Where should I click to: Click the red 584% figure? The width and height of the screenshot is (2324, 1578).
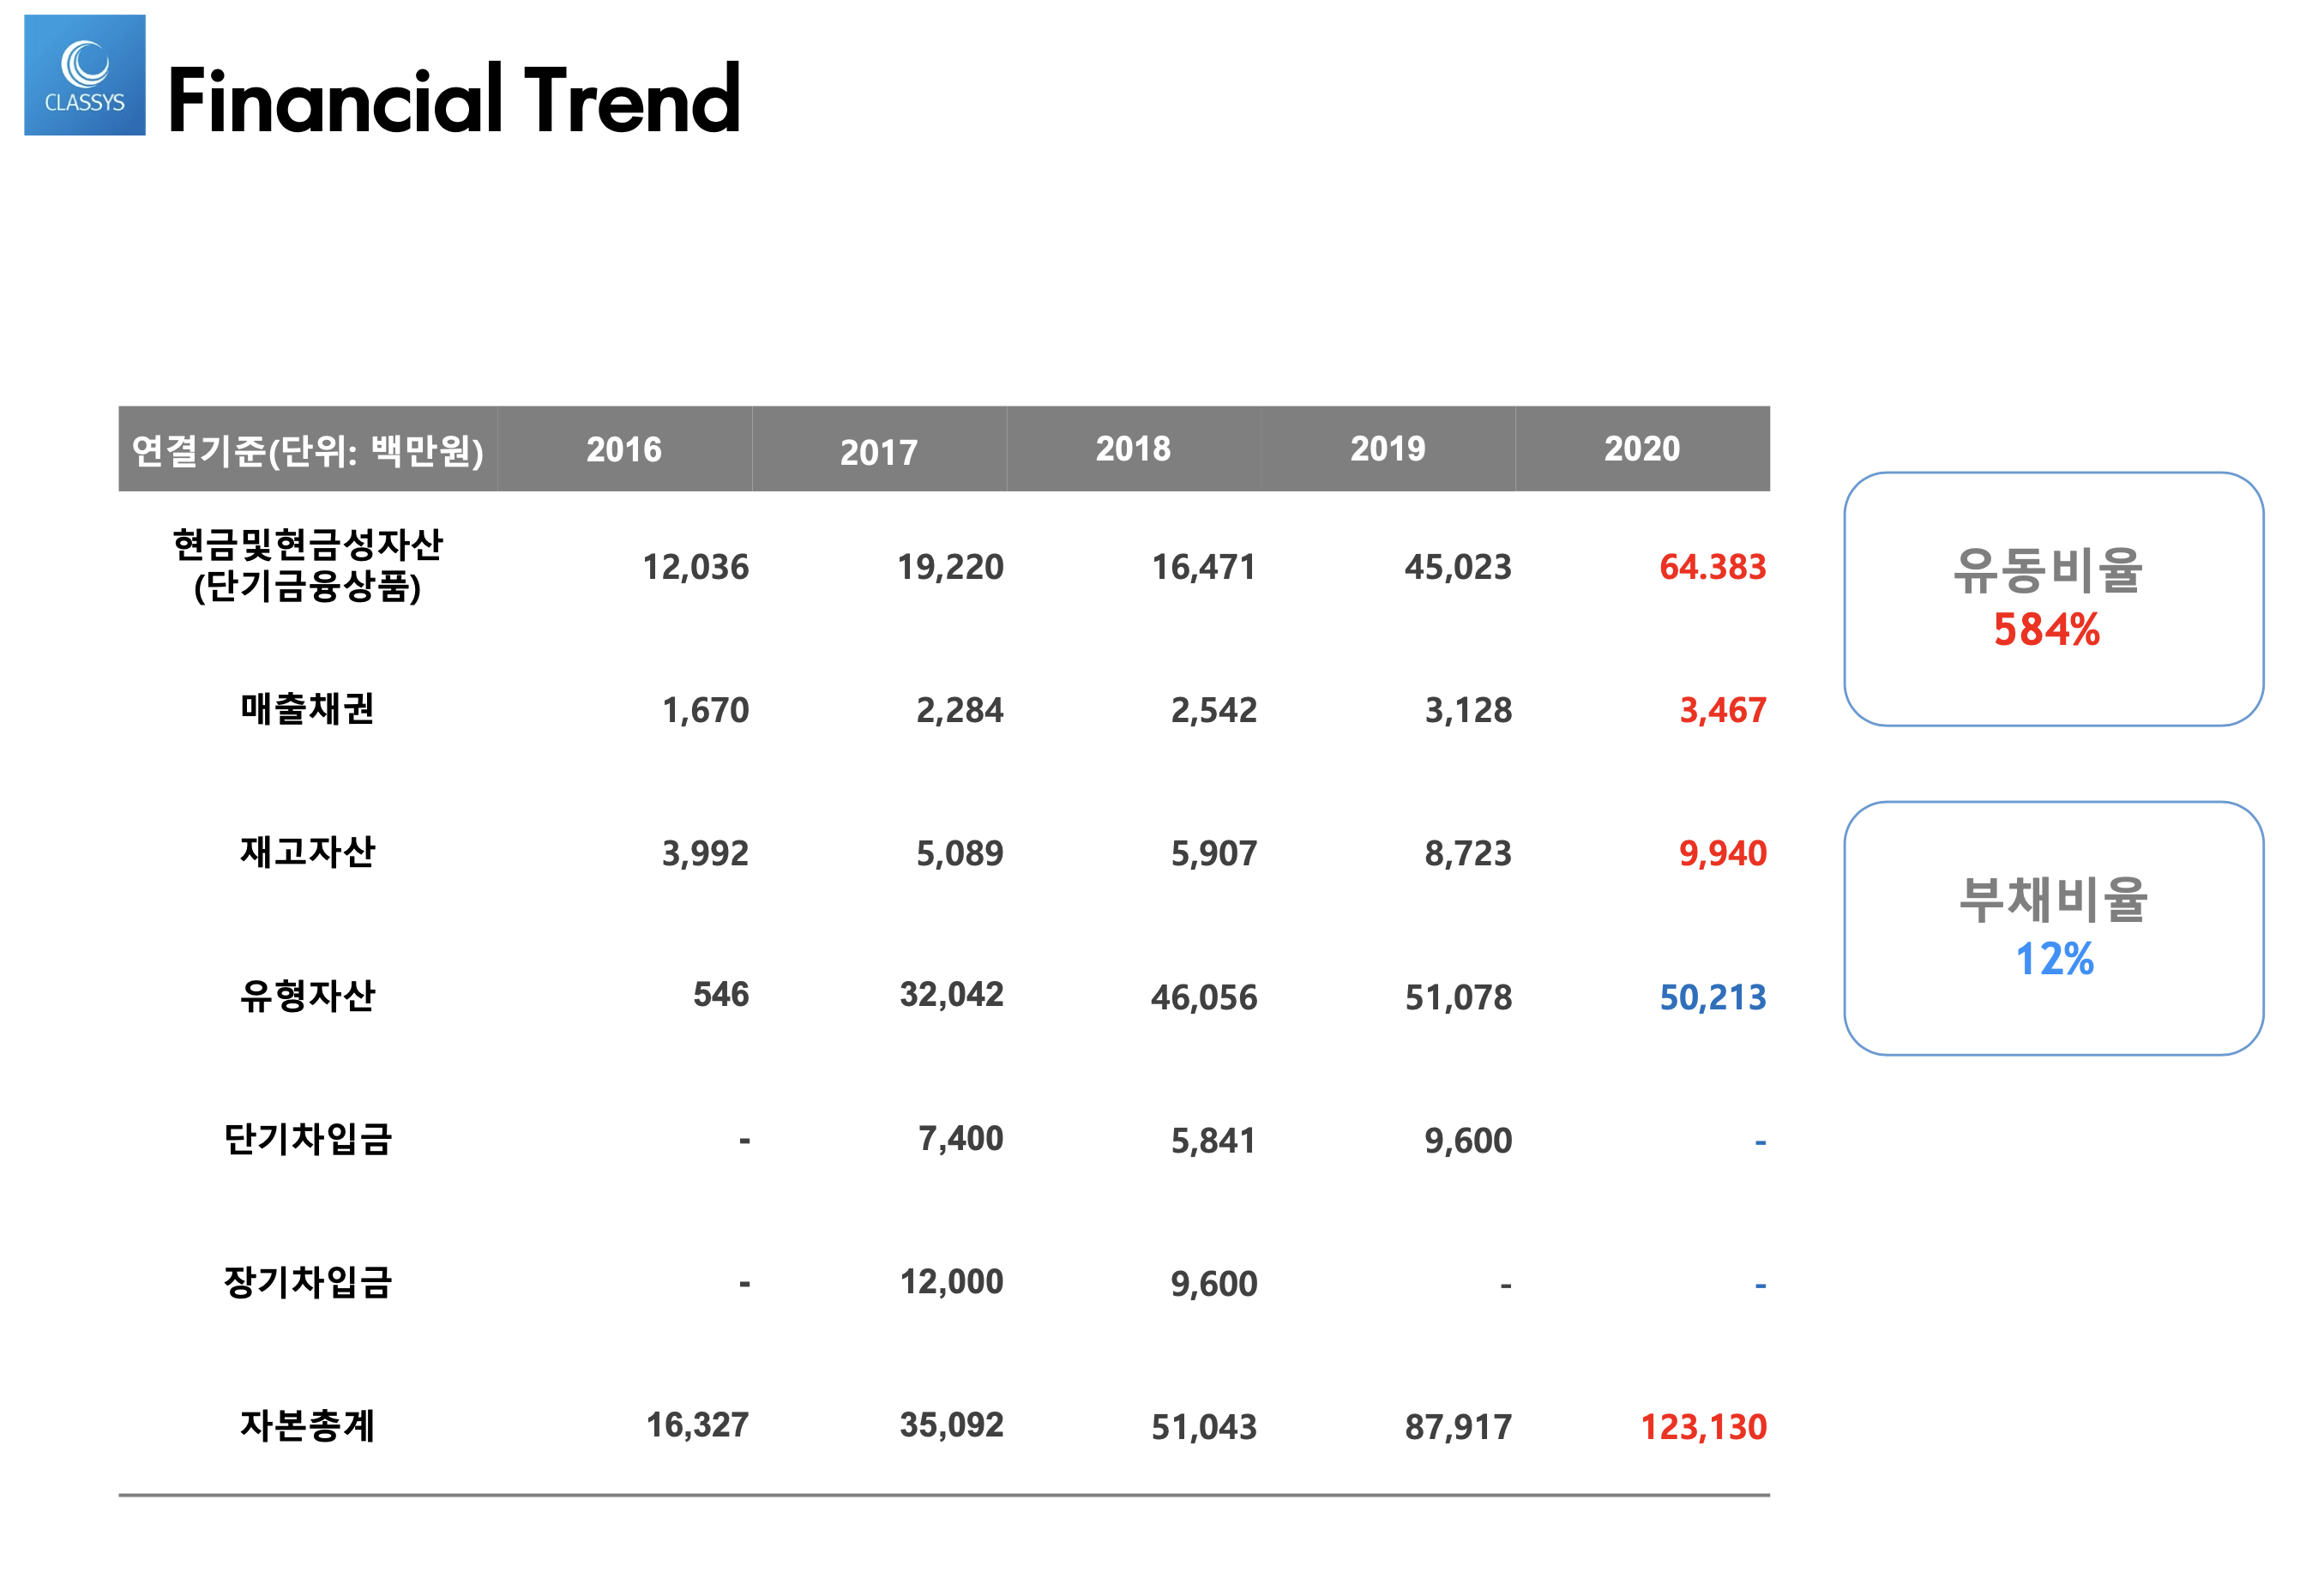[2047, 630]
